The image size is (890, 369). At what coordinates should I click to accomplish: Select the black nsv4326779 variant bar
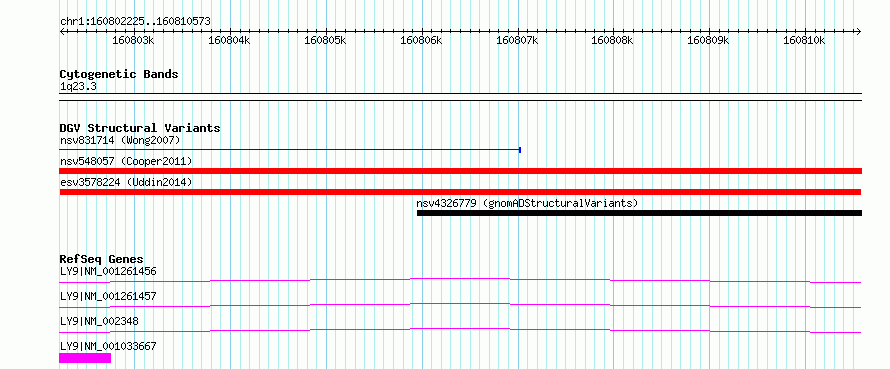pos(639,213)
